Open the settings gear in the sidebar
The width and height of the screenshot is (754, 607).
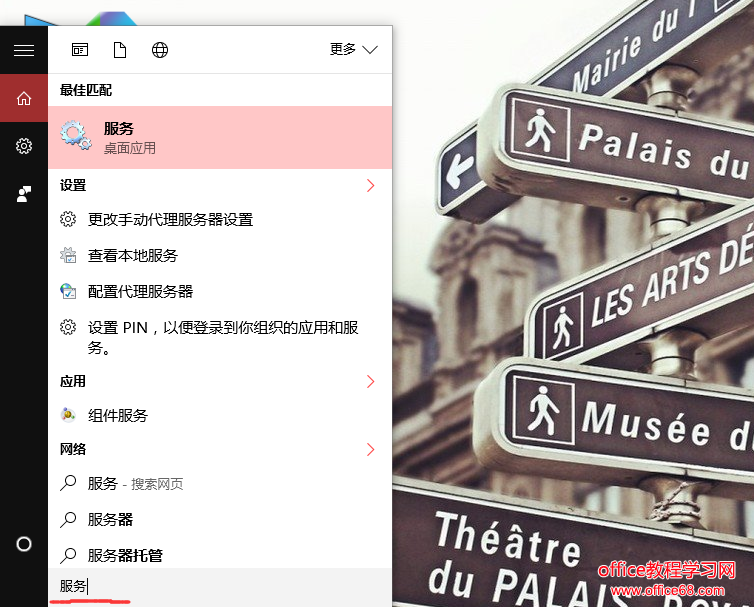24,146
